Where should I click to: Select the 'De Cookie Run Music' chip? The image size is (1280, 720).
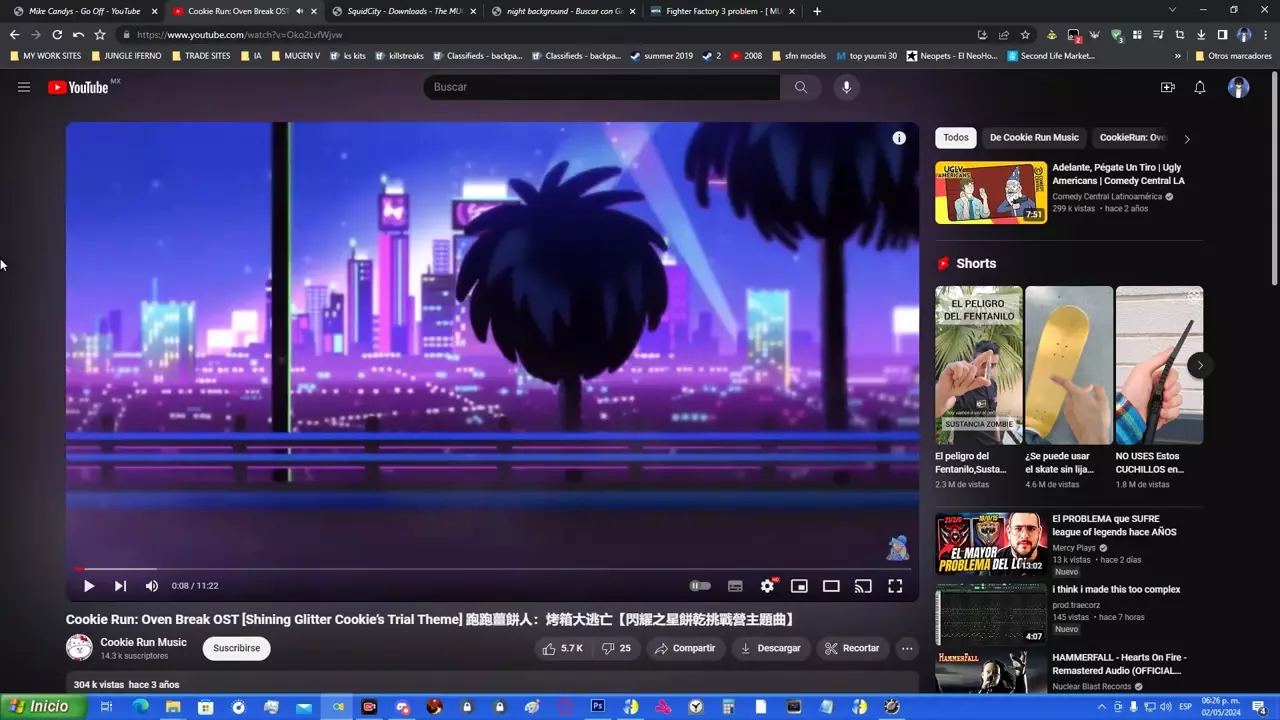pos(1034,138)
